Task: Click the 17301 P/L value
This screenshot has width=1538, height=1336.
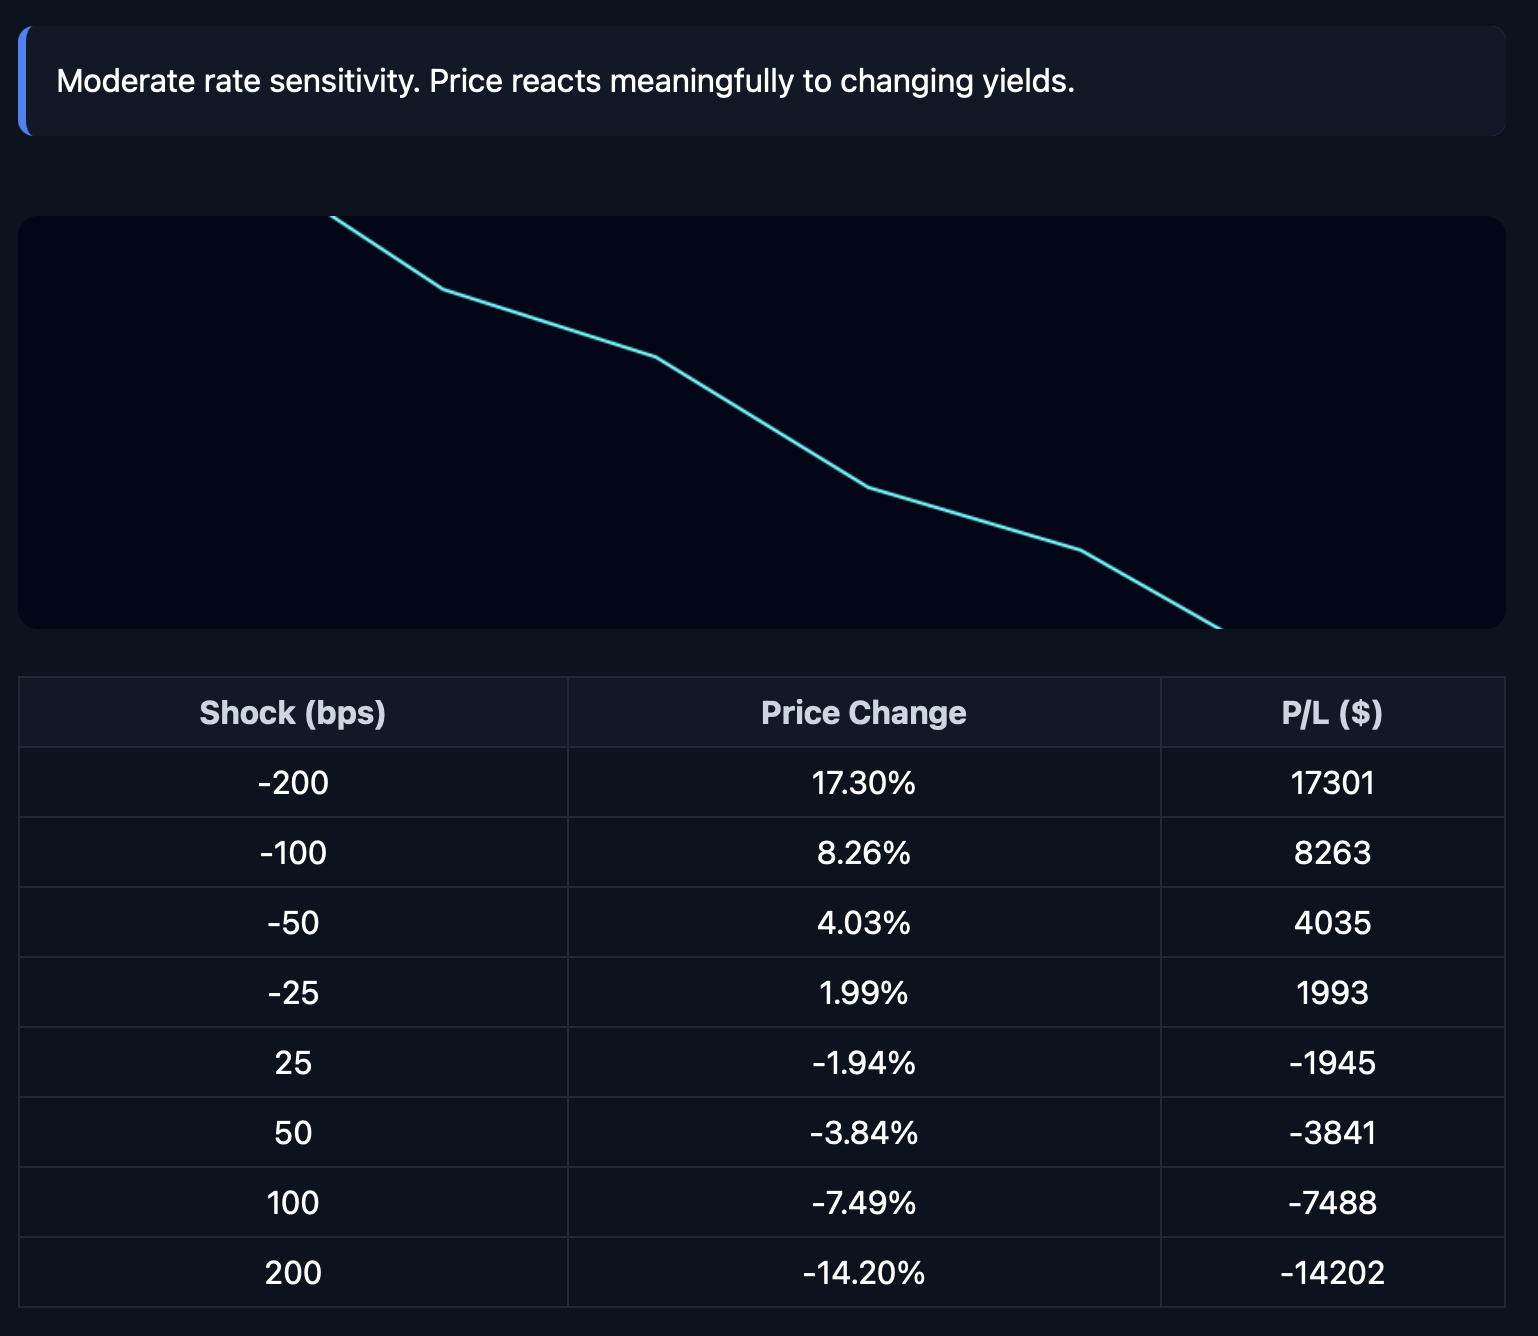Action: coord(1331,783)
